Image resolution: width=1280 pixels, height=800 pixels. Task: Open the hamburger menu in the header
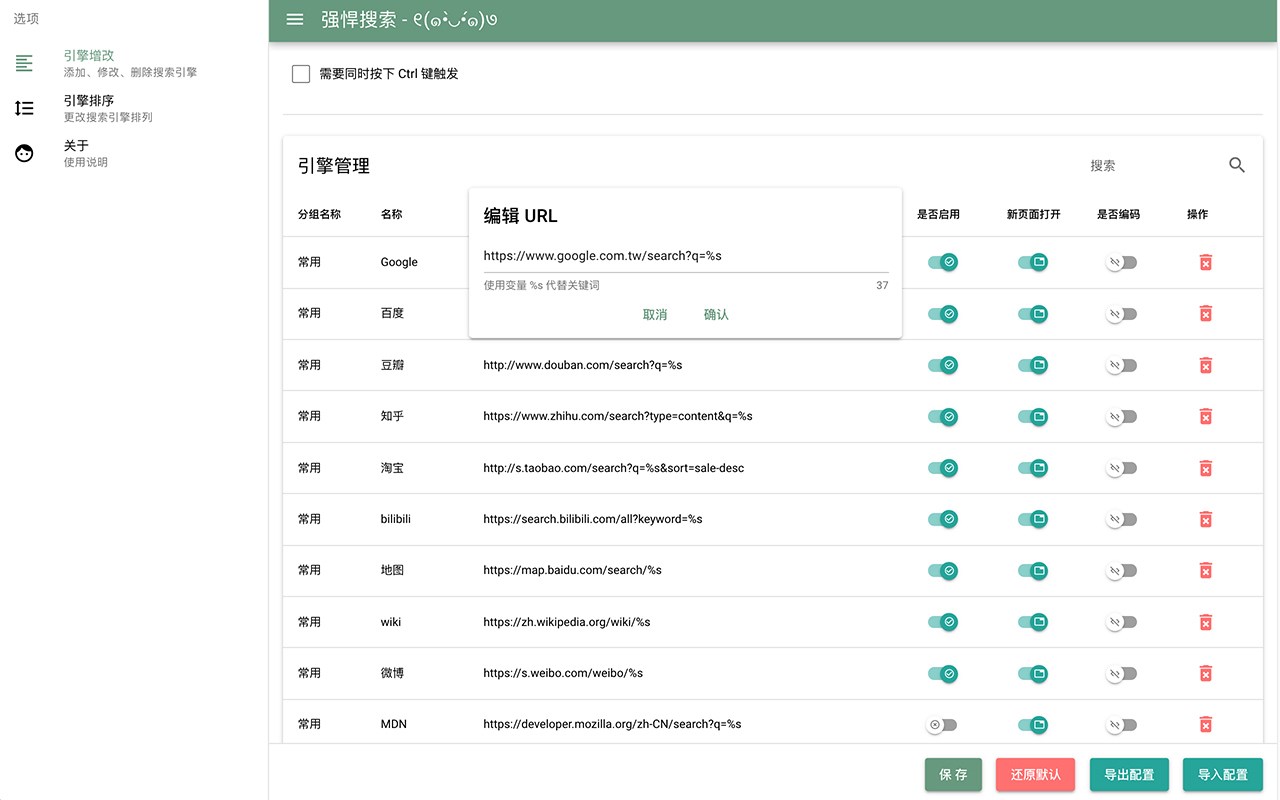click(x=295, y=19)
